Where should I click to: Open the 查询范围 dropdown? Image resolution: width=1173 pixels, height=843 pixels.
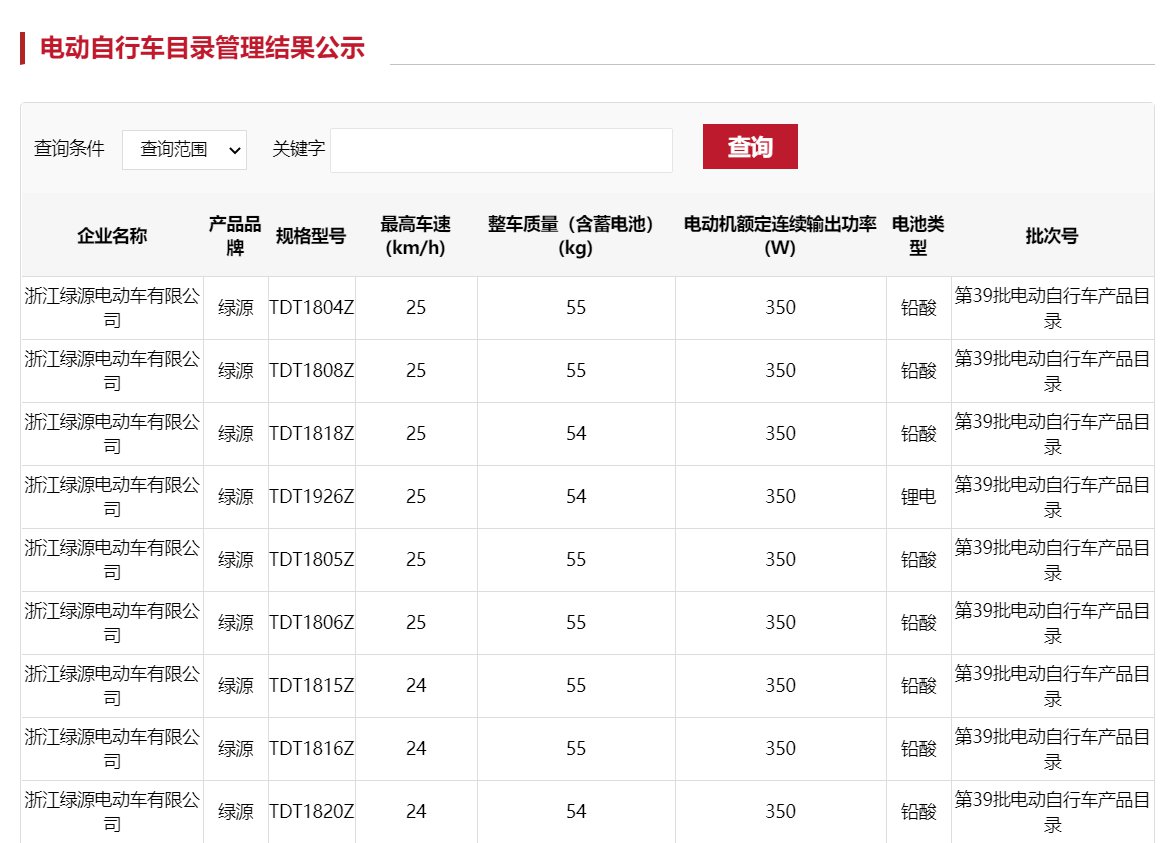click(184, 149)
